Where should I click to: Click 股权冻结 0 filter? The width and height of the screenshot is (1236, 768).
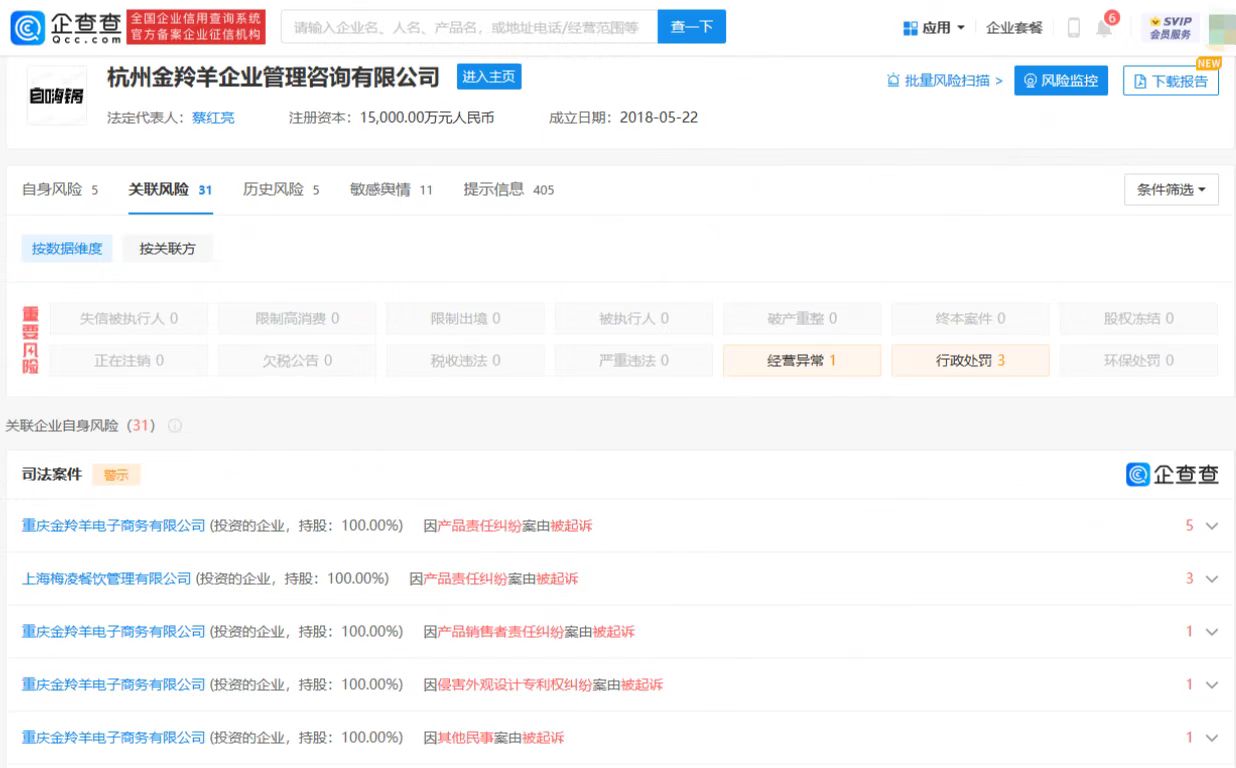coord(1139,318)
